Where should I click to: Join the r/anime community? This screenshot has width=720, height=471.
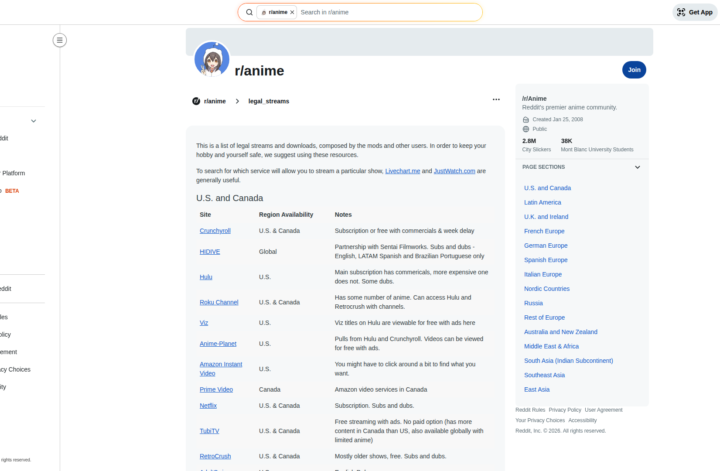point(633,69)
